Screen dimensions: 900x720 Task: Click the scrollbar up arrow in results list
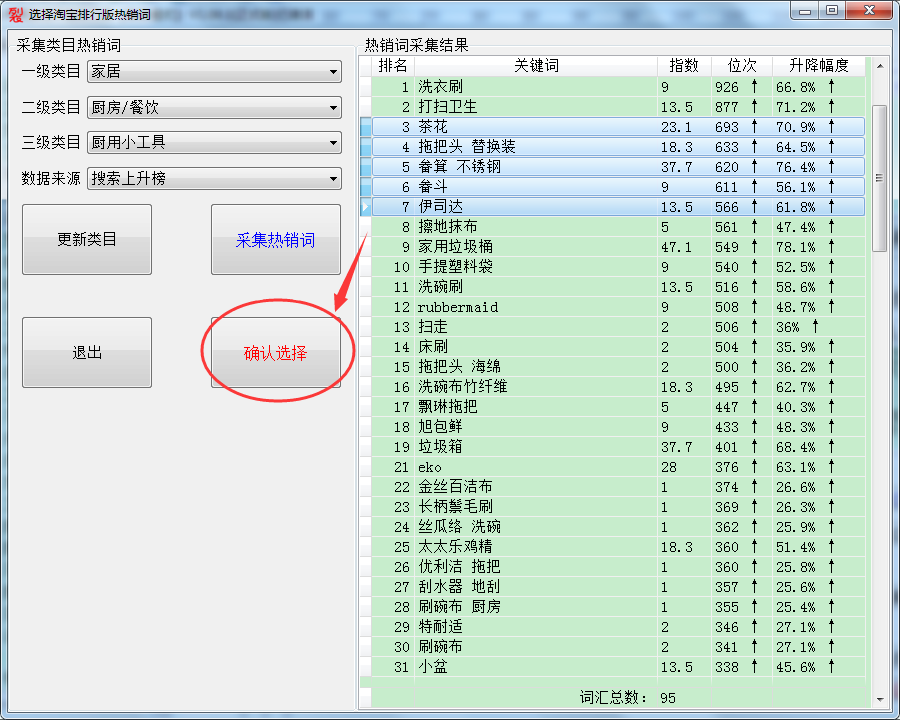click(879, 67)
